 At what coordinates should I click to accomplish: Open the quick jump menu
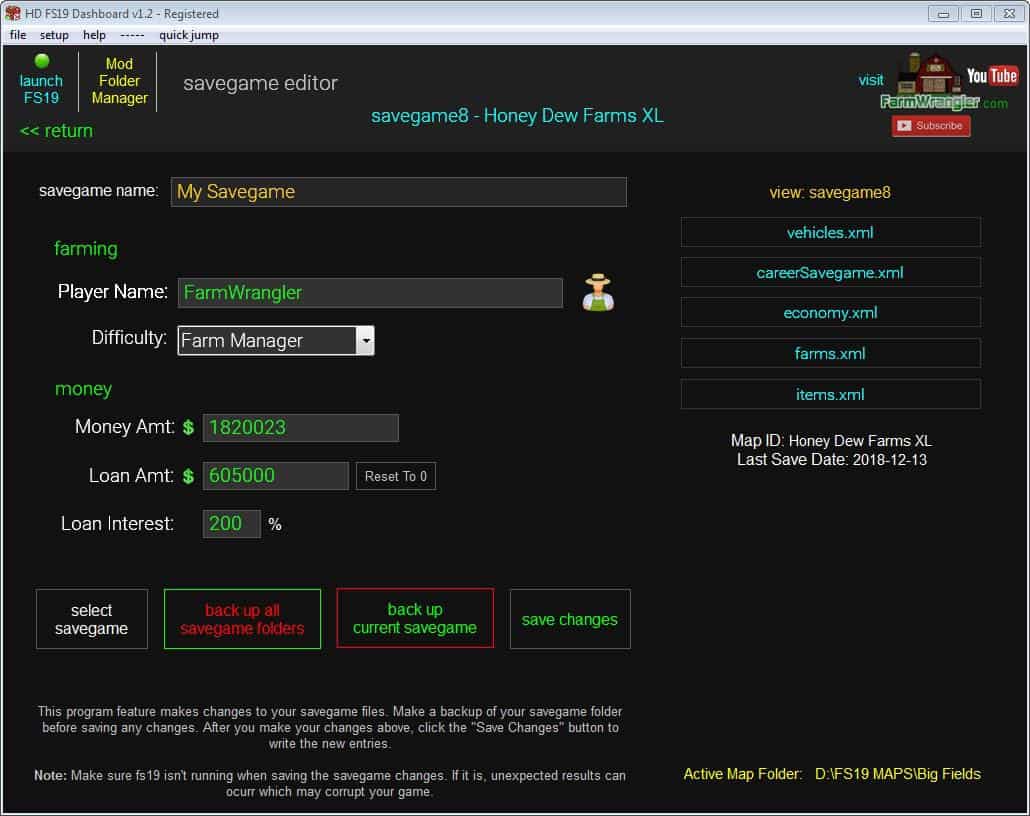pyautogui.click(x=188, y=35)
